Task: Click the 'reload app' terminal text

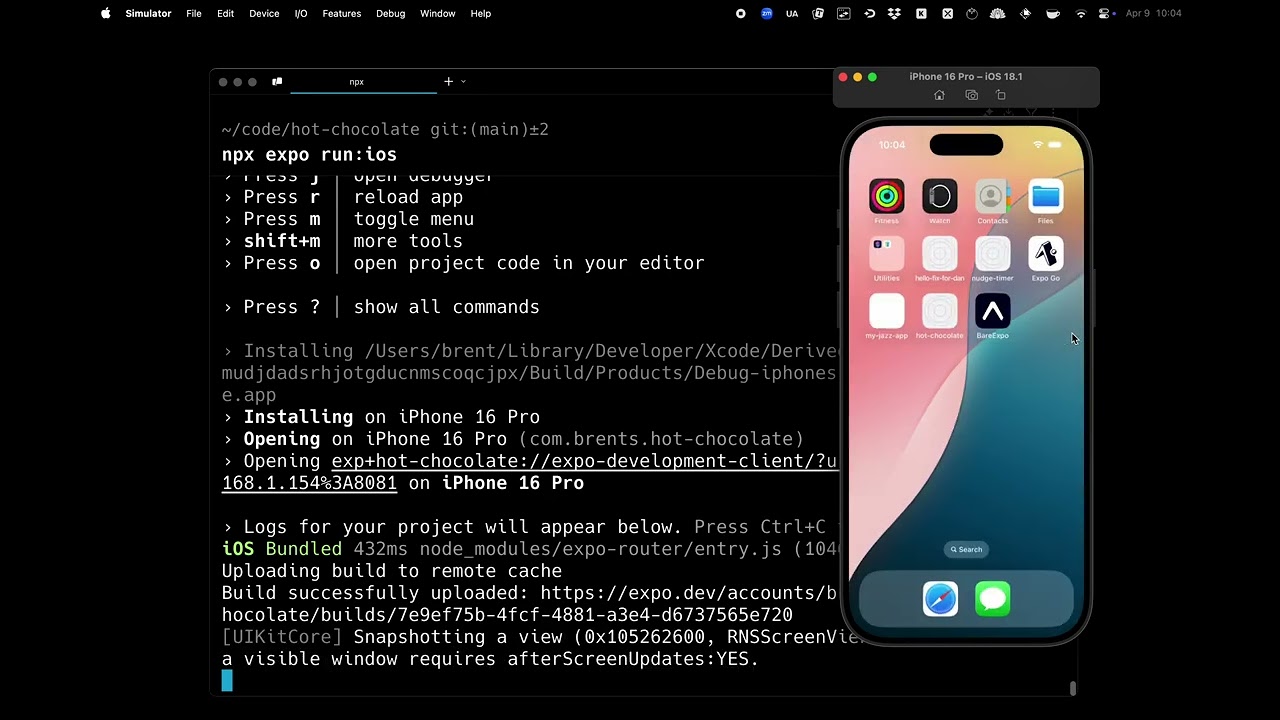Action: tap(408, 197)
